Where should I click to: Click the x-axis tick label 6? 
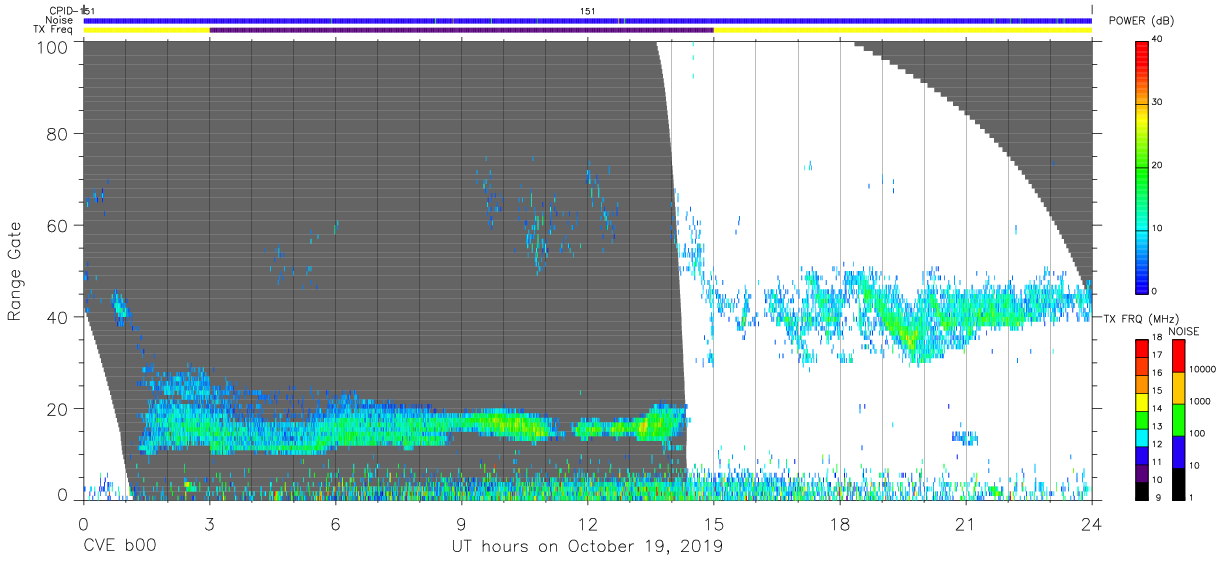pos(335,524)
